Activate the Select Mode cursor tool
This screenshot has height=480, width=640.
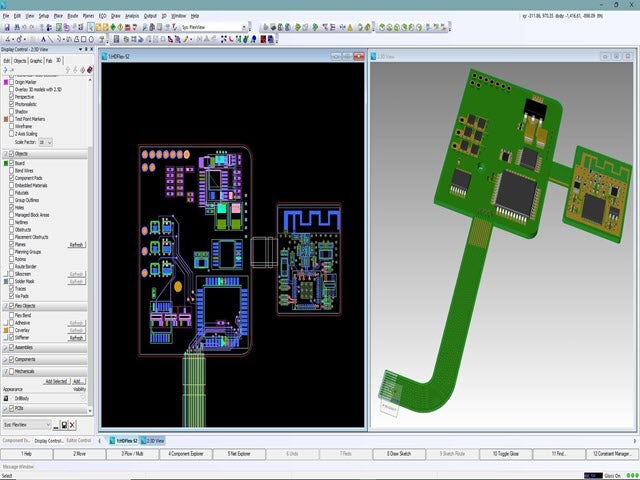[91, 27]
